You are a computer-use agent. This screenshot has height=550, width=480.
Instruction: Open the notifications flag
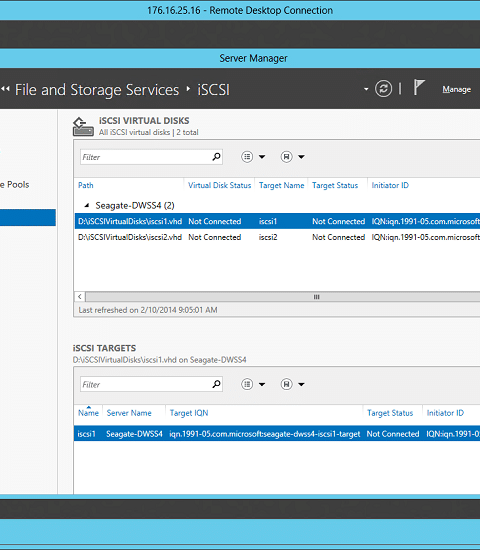pyautogui.click(x=419, y=87)
